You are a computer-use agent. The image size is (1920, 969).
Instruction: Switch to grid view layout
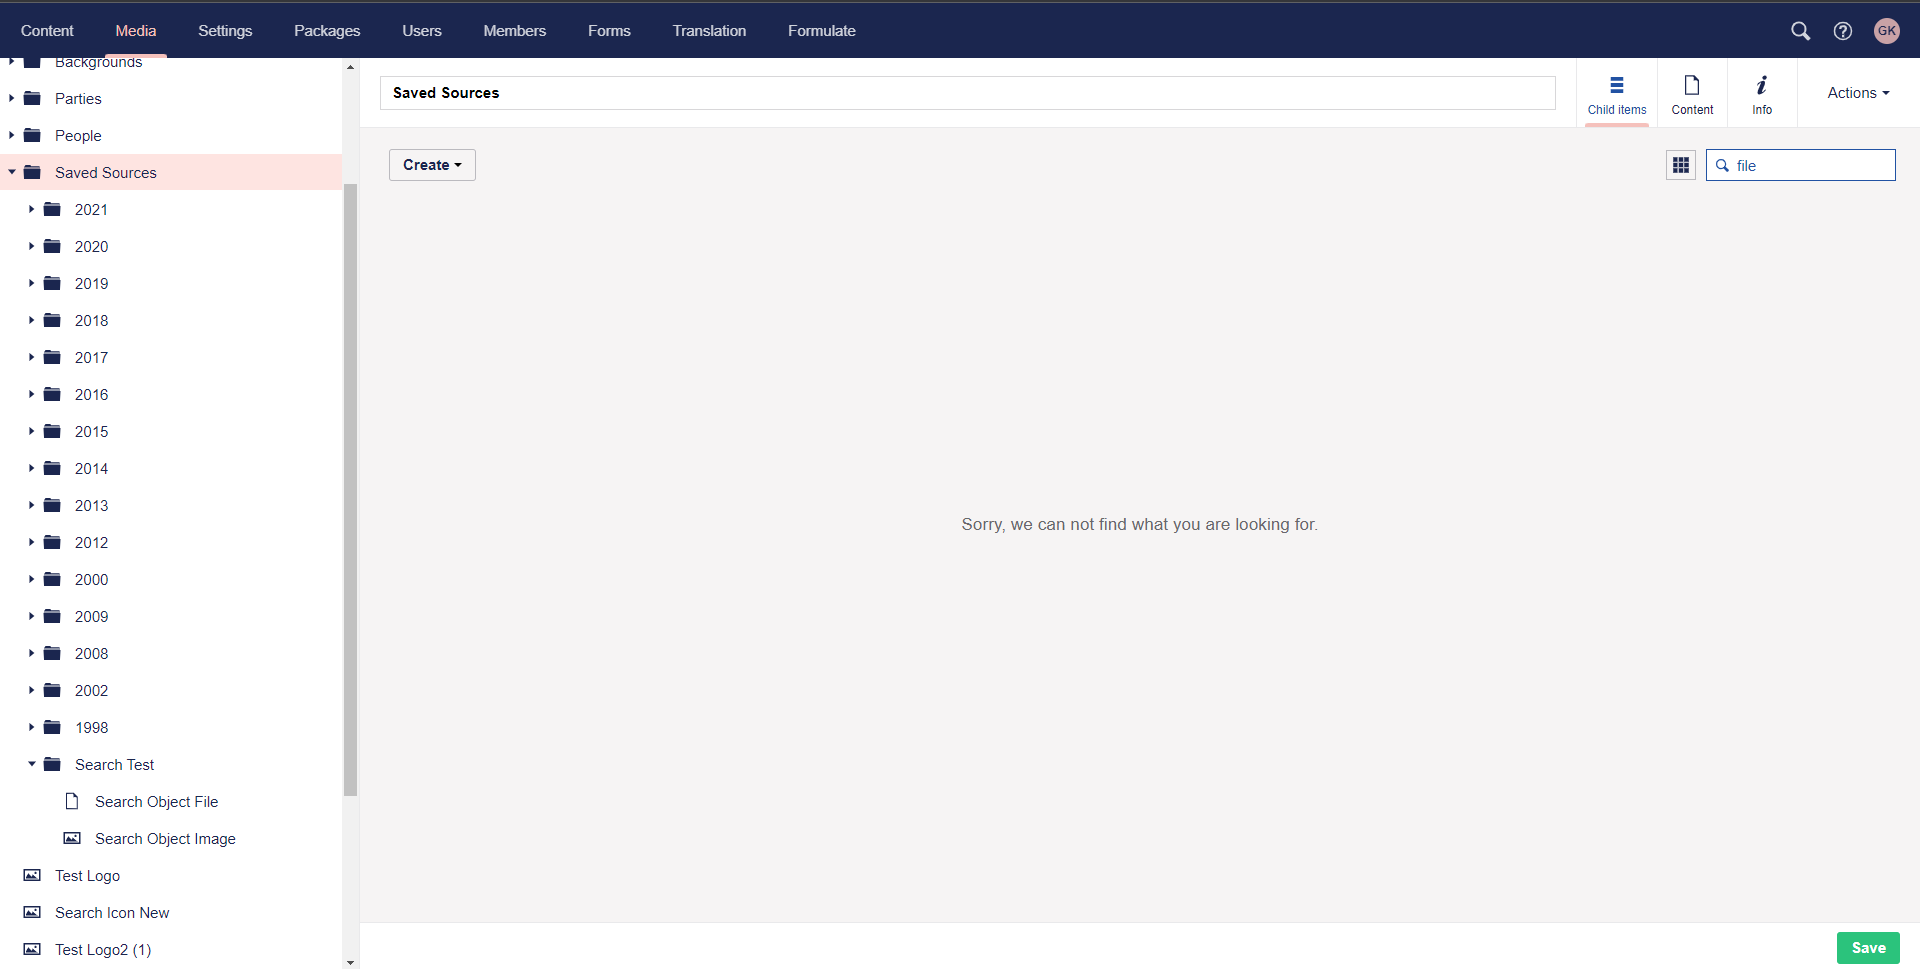coord(1680,165)
